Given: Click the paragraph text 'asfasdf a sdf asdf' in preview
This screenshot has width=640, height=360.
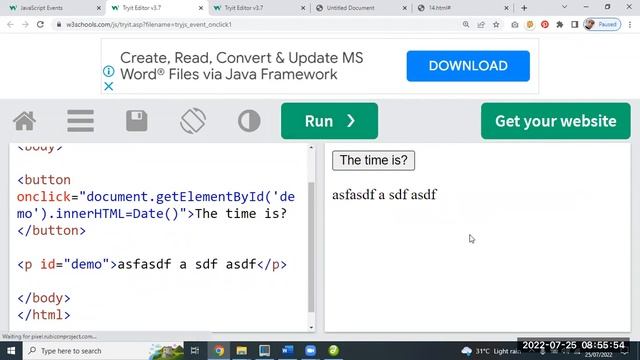Looking at the screenshot, I should click(384, 195).
